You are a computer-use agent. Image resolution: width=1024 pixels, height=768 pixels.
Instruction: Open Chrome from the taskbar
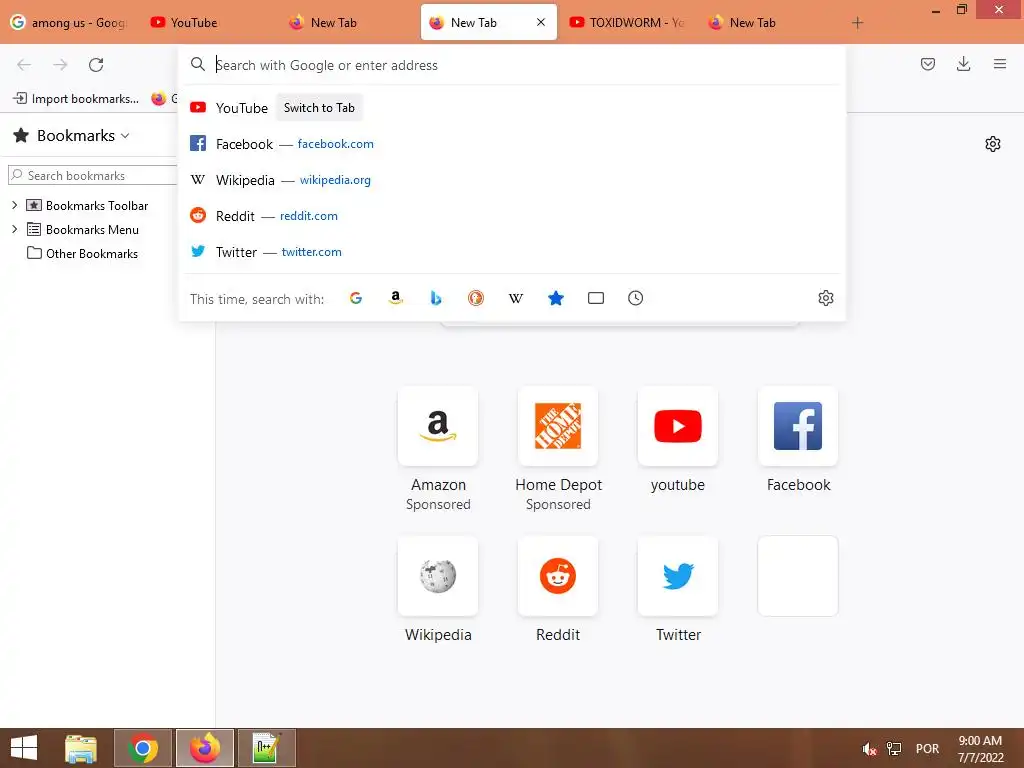point(143,748)
